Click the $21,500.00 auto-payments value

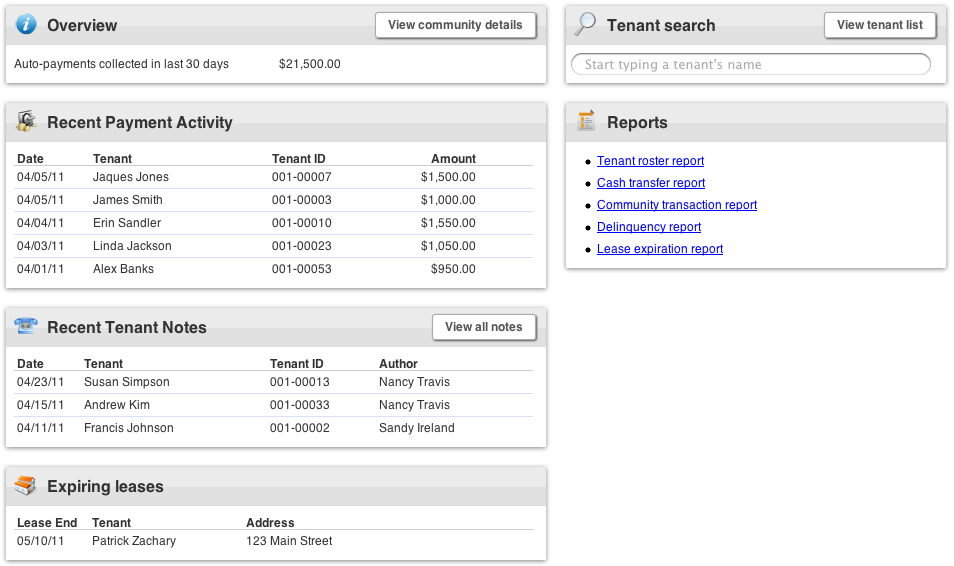point(310,64)
